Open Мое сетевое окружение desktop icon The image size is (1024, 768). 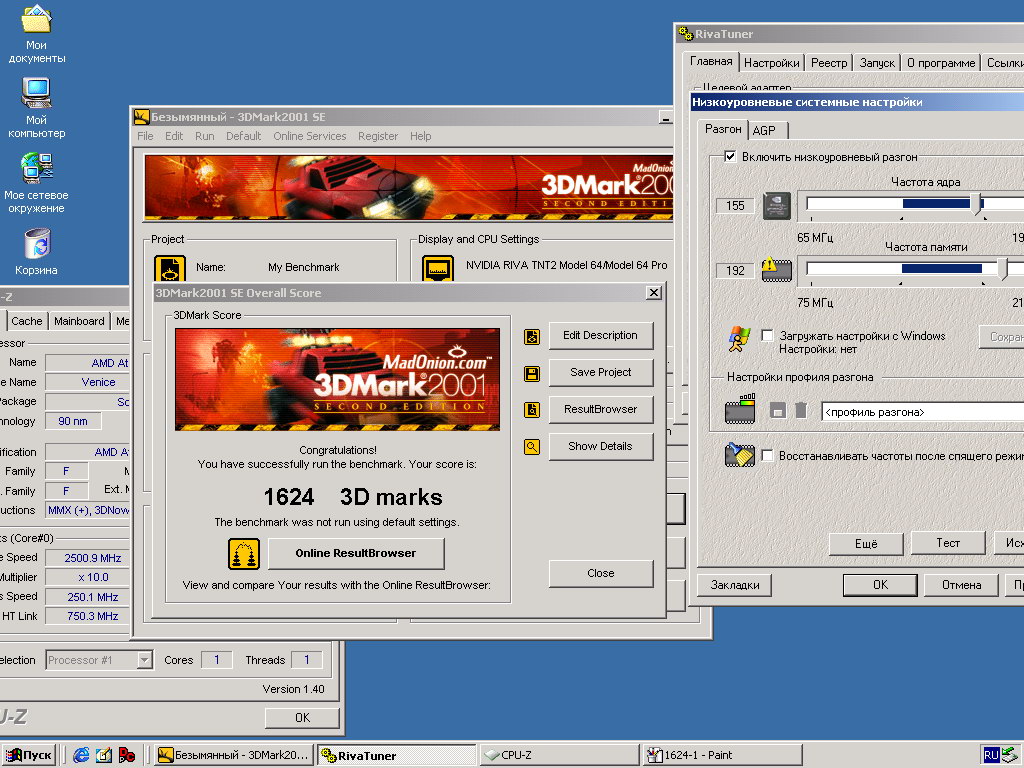tap(37, 183)
